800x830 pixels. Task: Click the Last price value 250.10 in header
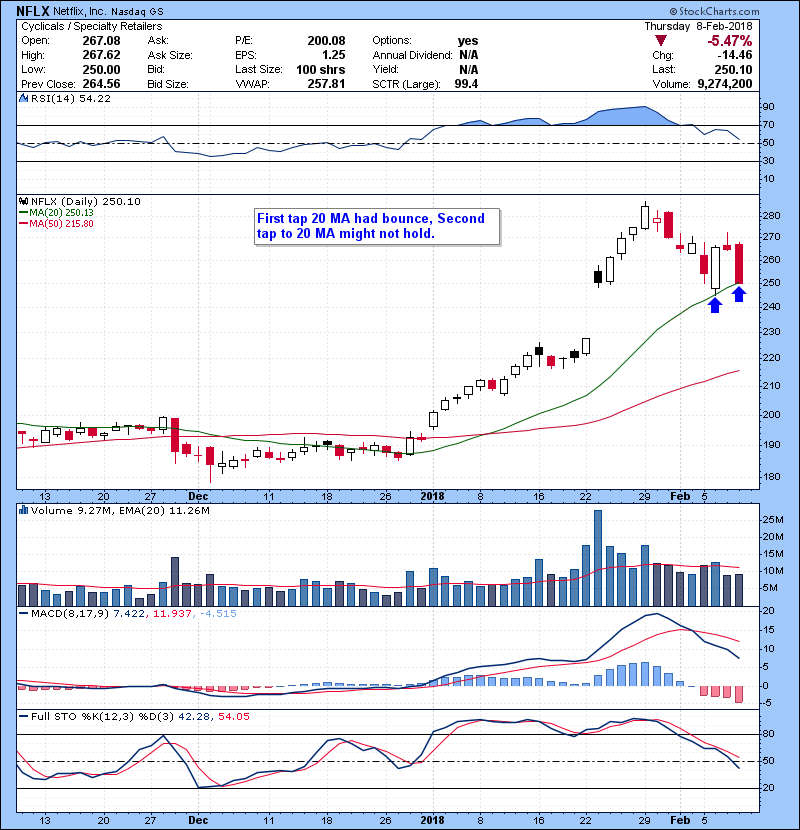pos(733,69)
